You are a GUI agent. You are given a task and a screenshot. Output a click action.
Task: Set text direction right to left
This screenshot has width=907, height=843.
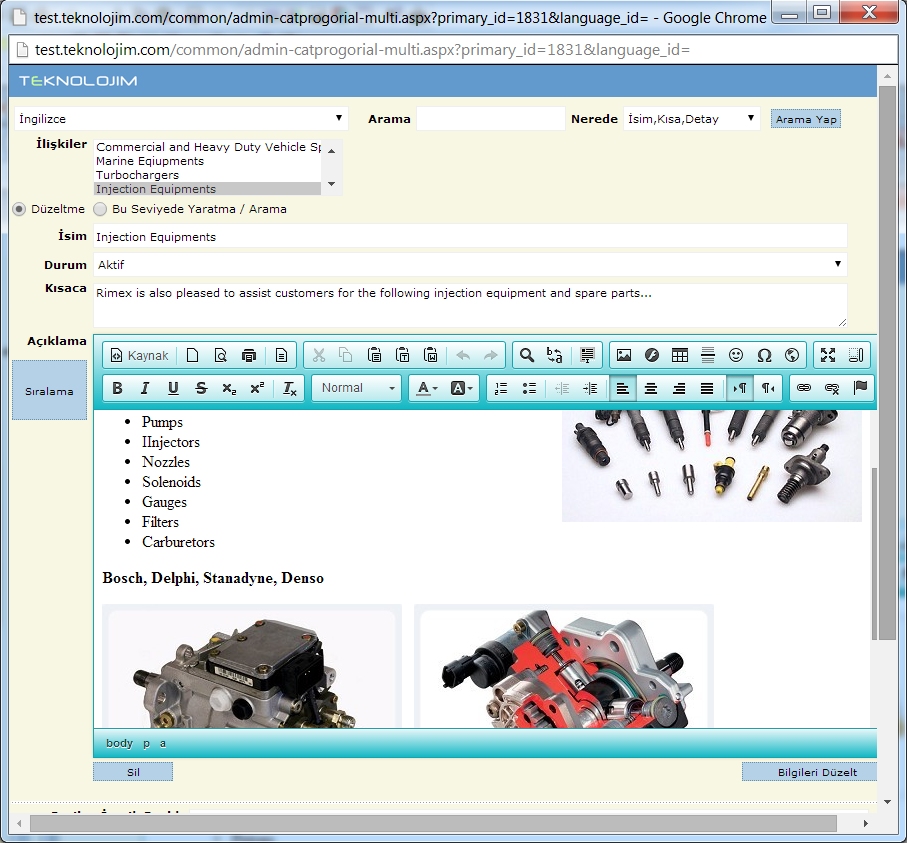[768, 388]
